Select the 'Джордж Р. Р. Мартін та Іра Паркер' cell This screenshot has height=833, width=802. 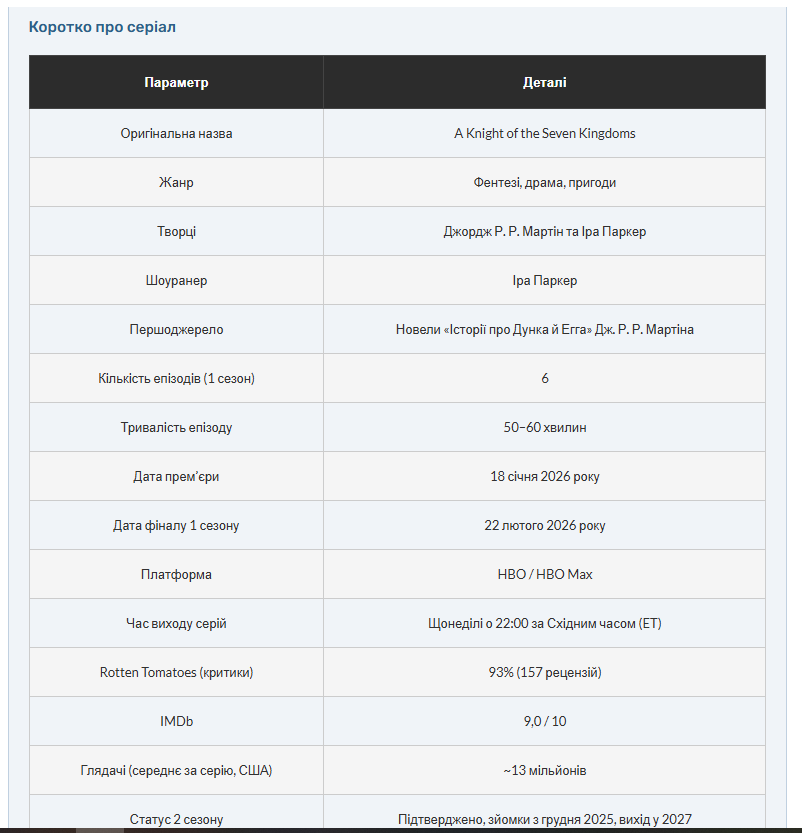pos(544,232)
